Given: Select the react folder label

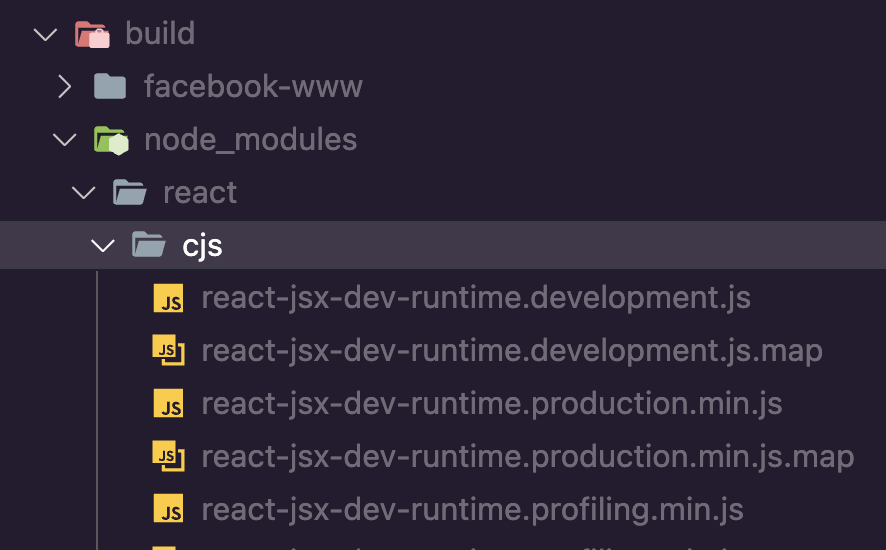Looking at the screenshot, I should click(200, 193).
